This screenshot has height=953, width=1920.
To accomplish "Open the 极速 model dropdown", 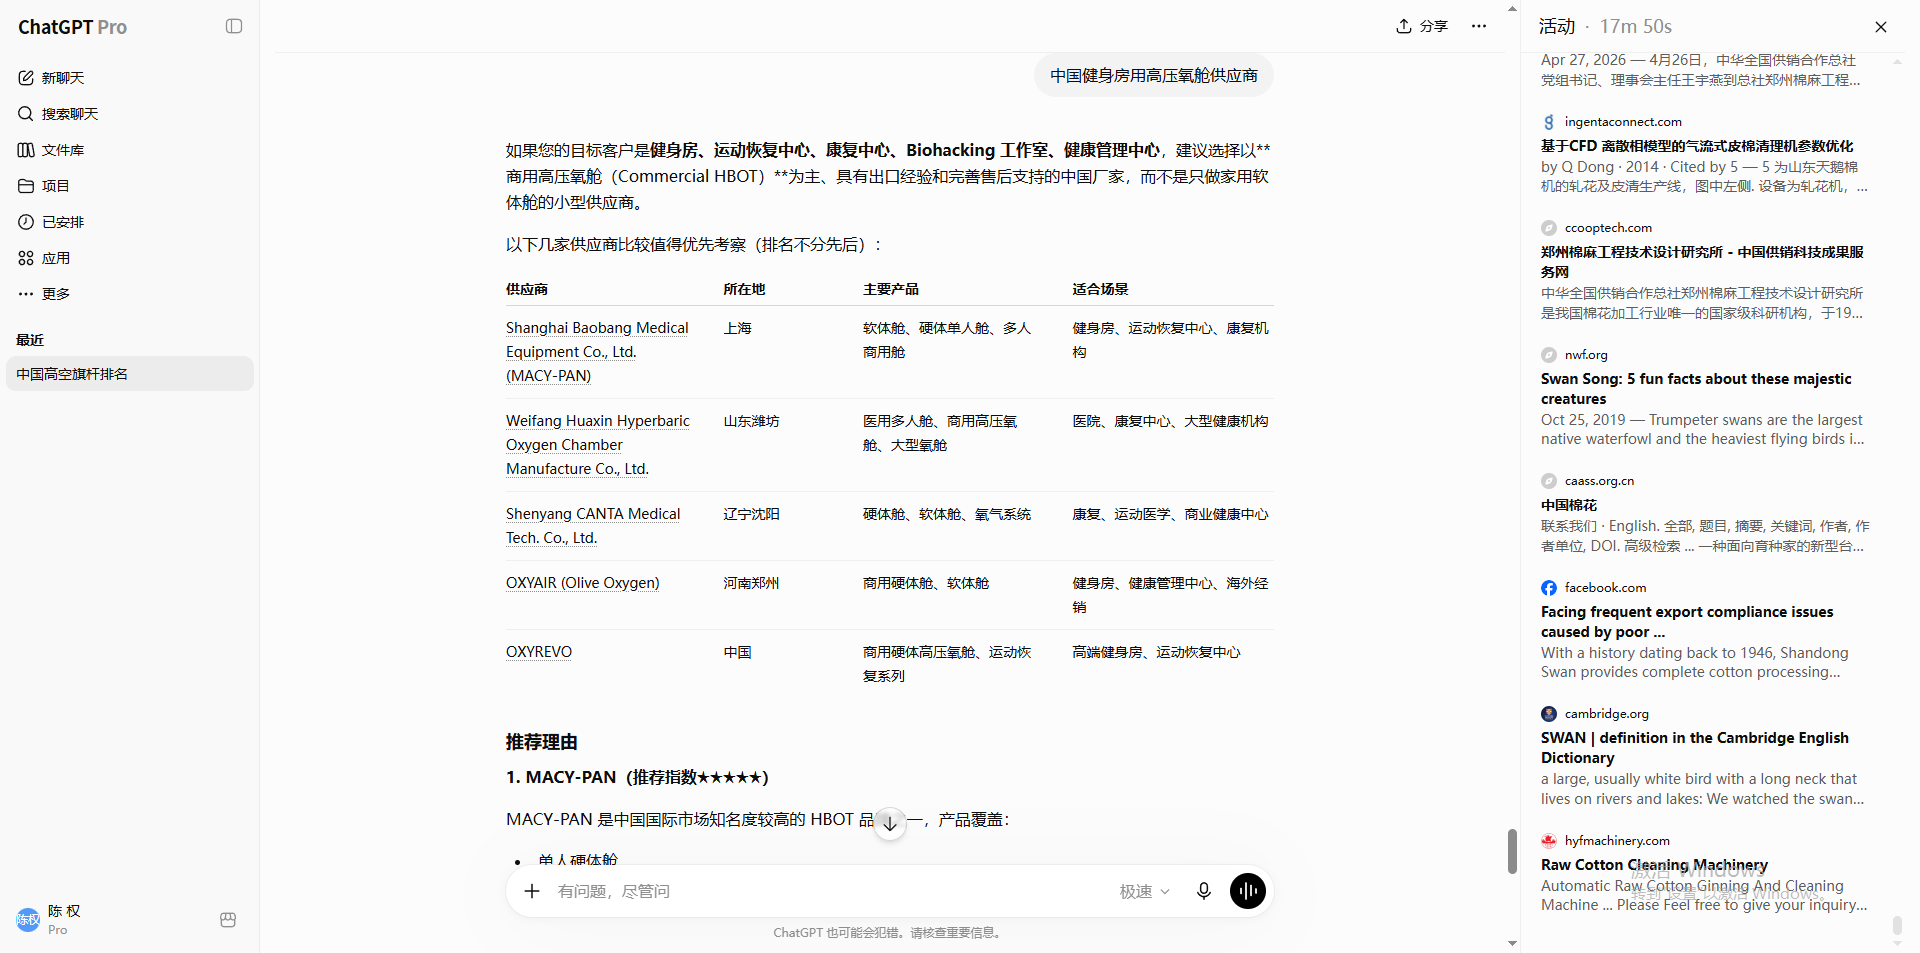I will click(x=1144, y=891).
